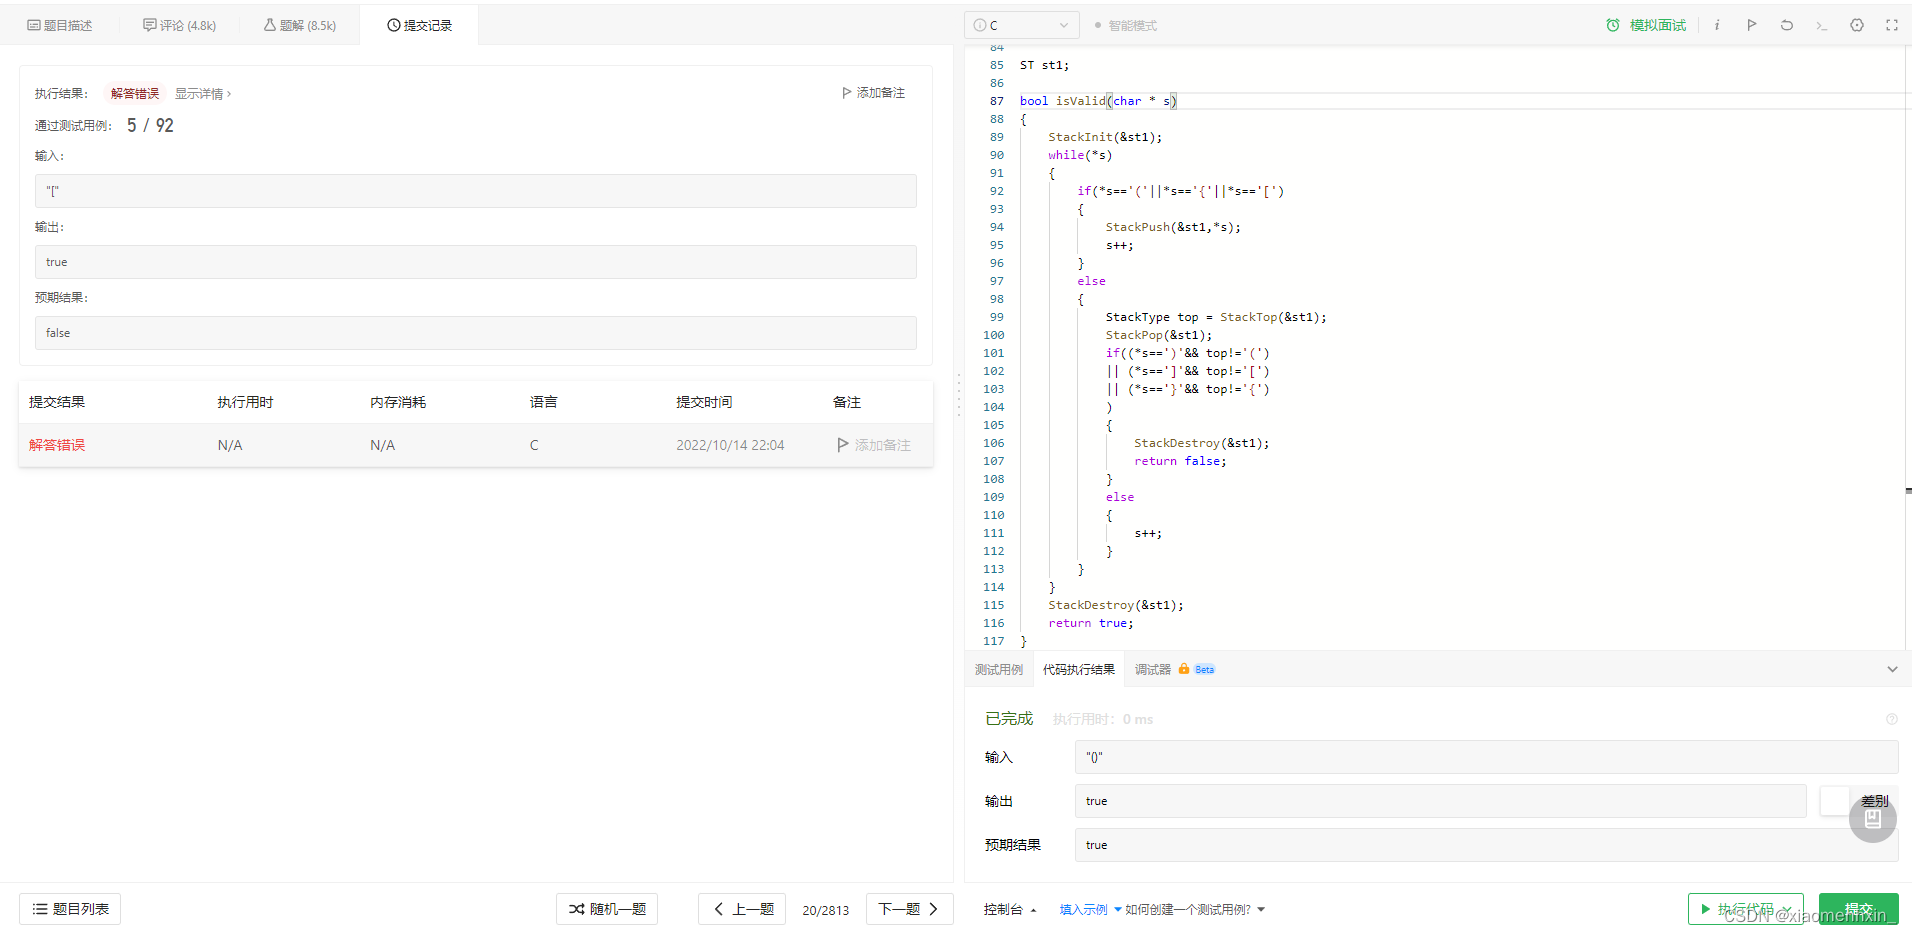This screenshot has height=934, width=1912.
Task: Click the shuffle icon in 随机一题
Action: pyautogui.click(x=577, y=909)
